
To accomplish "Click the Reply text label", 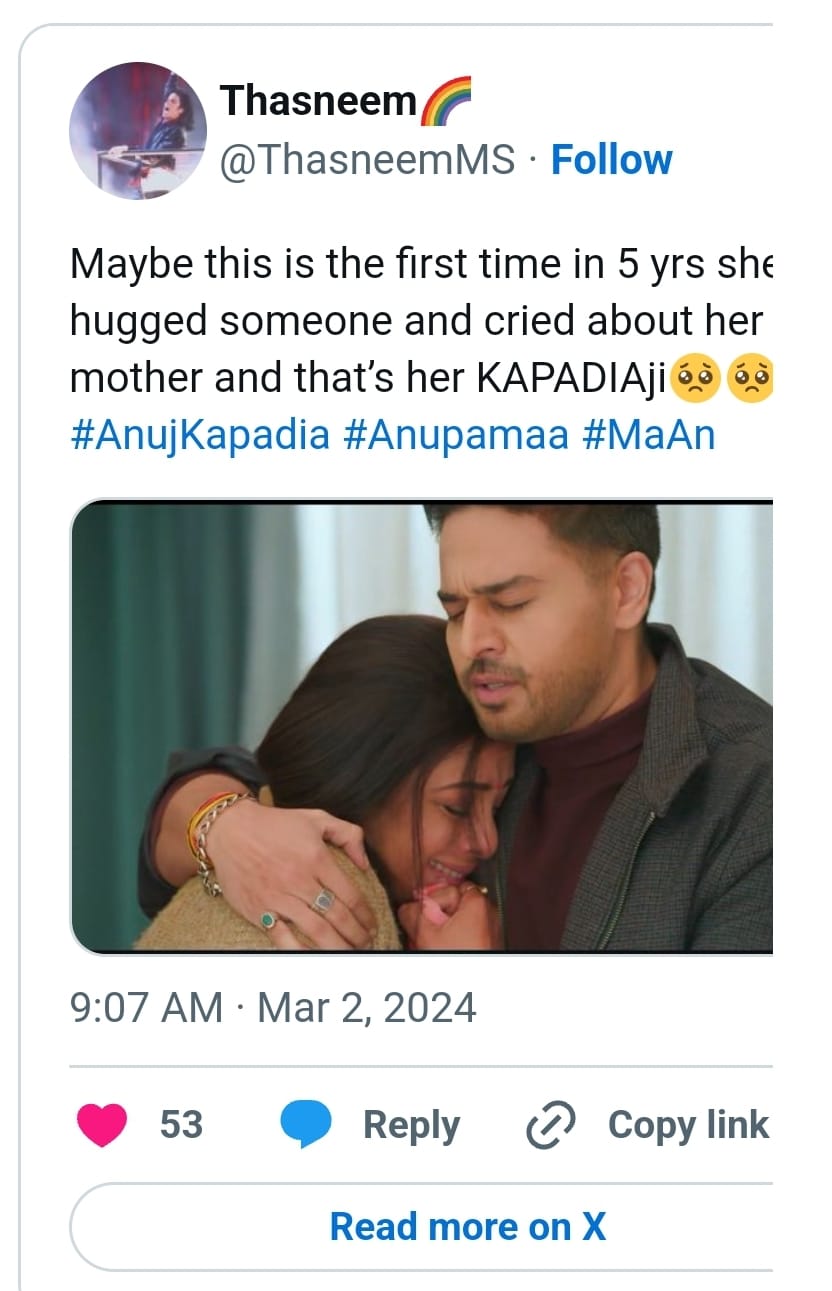I will 411,1125.
